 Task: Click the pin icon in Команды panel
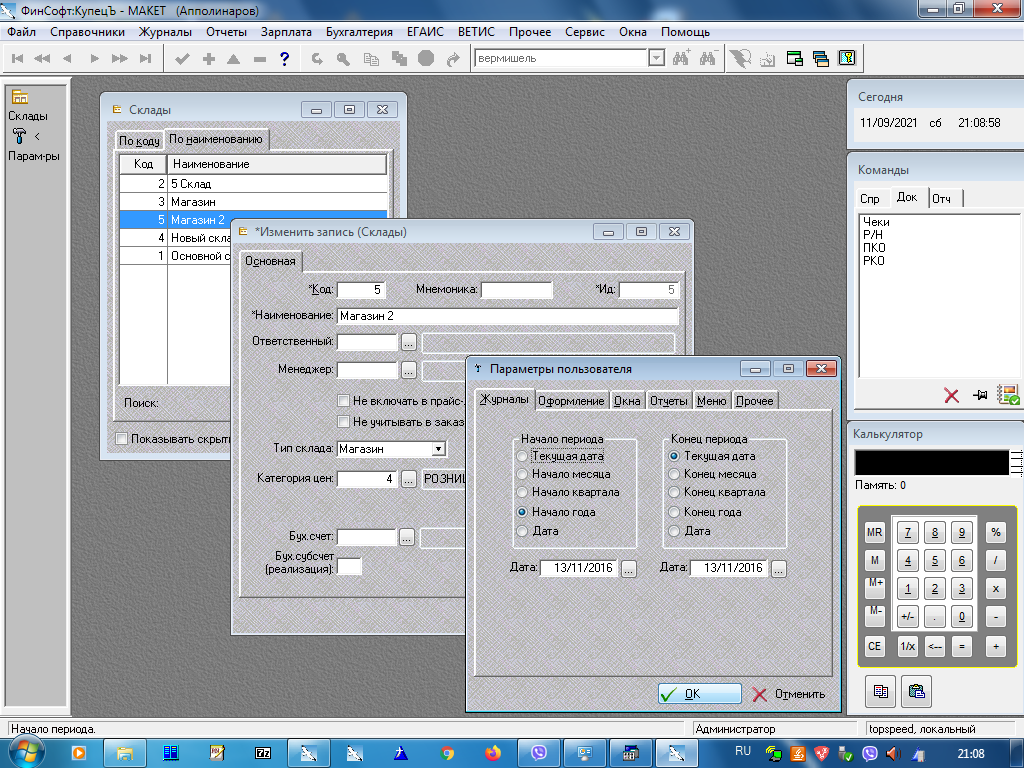pyautogui.click(x=980, y=396)
